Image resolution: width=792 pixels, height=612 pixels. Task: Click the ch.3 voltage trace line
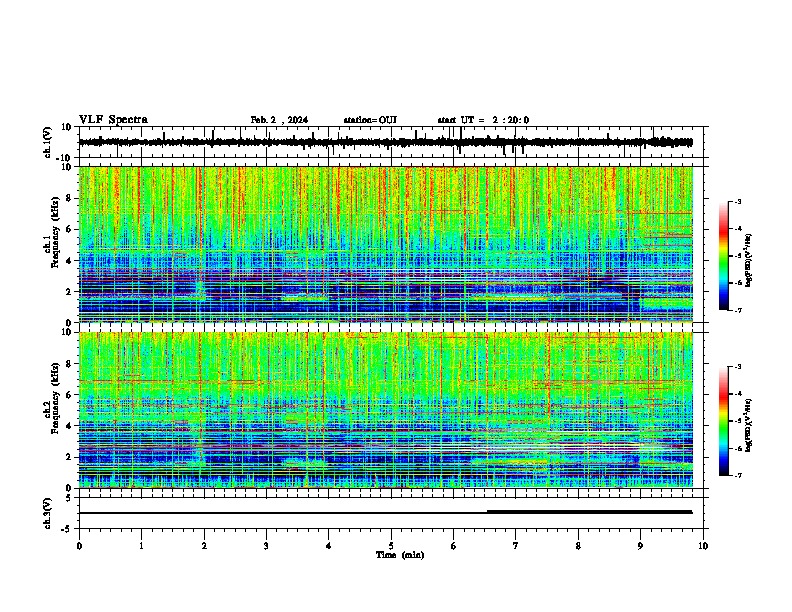click(385, 513)
